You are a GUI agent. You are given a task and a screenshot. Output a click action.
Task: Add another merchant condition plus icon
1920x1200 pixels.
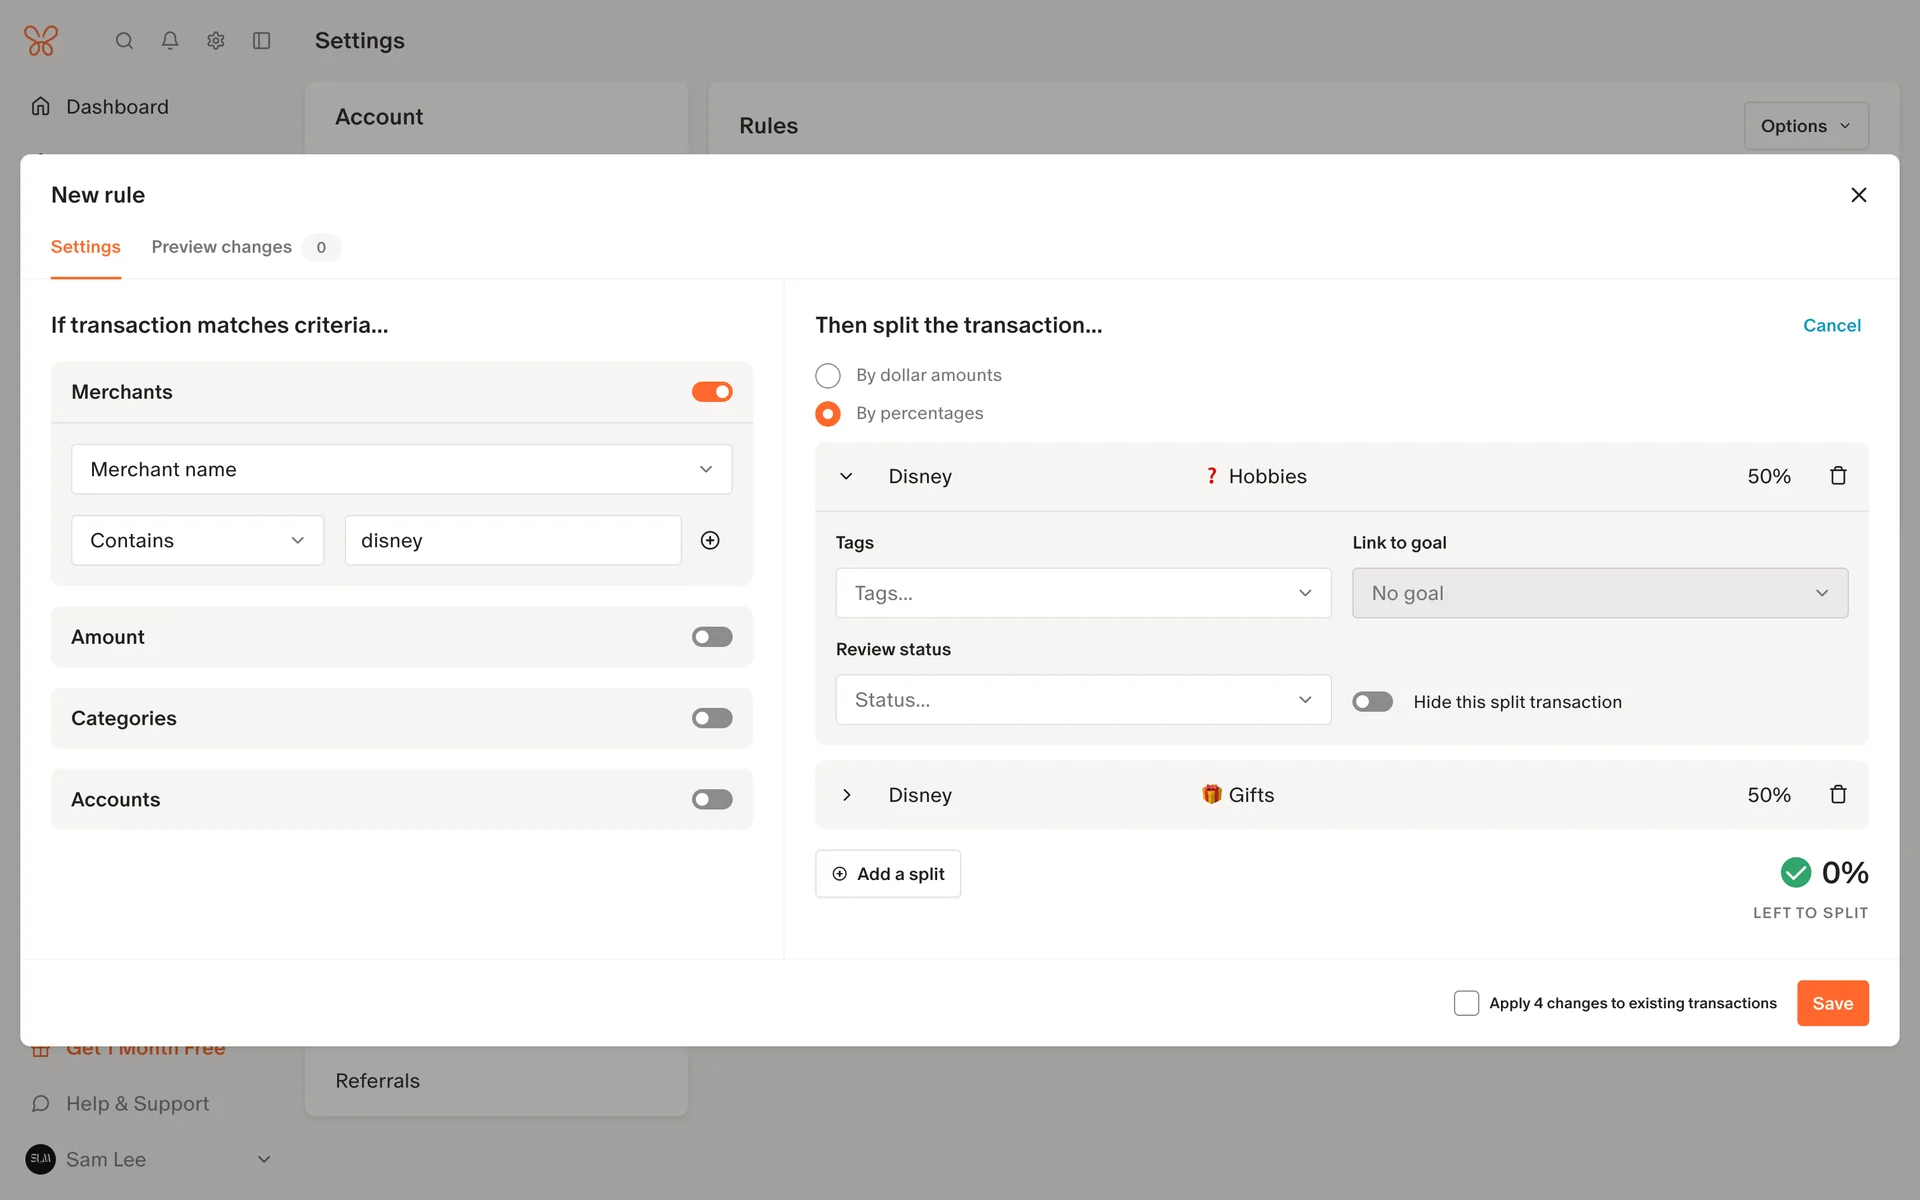pos(710,541)
